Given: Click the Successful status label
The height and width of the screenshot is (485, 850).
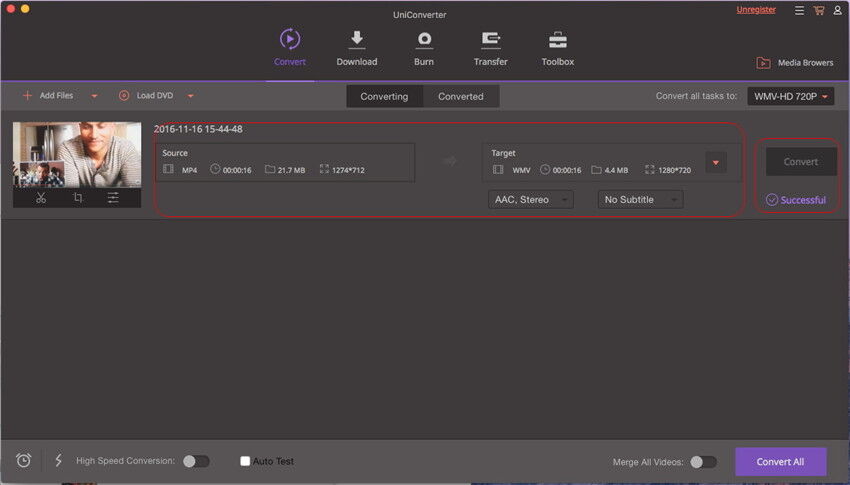Looking at the screenshot, I should [796, 200].
